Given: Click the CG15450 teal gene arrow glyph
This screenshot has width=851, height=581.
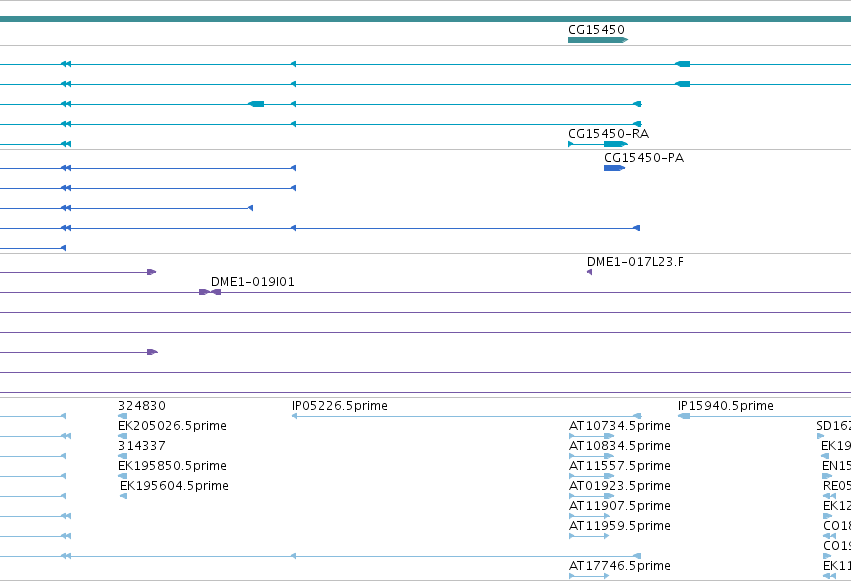Looking at the screenshot, I should (598, 40).
